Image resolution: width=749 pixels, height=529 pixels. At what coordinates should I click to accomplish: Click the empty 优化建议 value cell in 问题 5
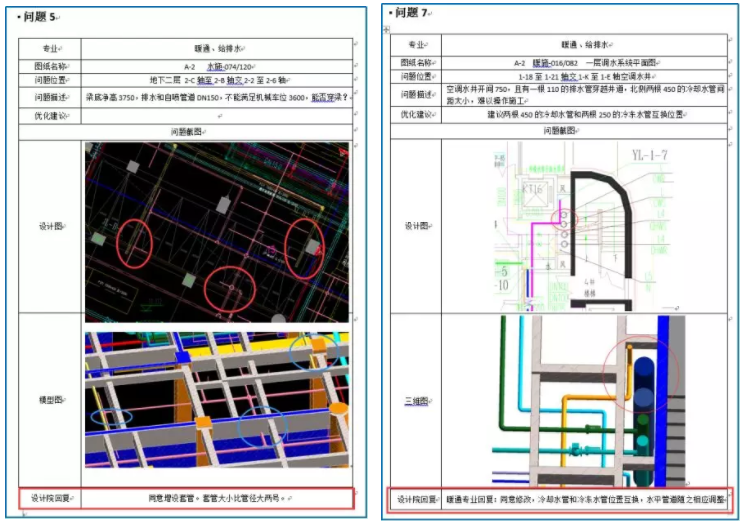[216, 115]
